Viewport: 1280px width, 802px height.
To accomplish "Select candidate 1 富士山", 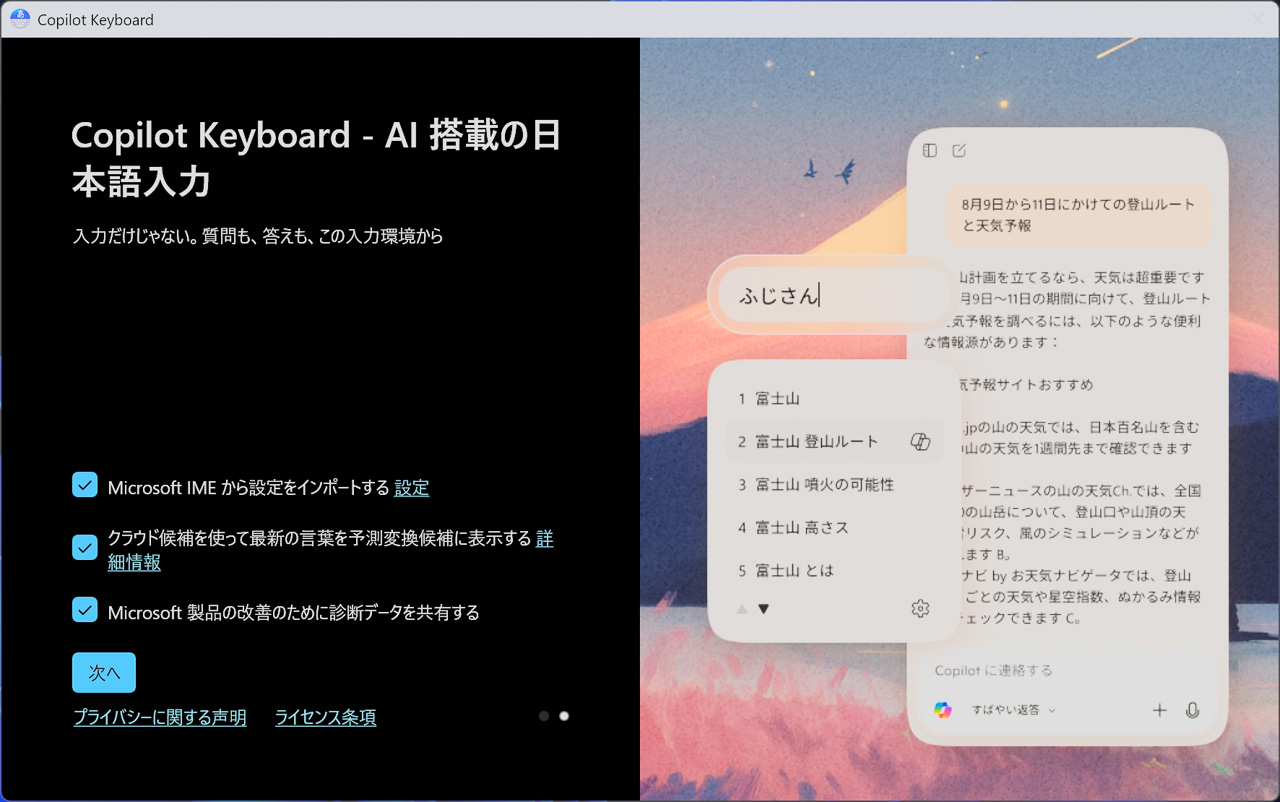I will [x=777, y=399].
